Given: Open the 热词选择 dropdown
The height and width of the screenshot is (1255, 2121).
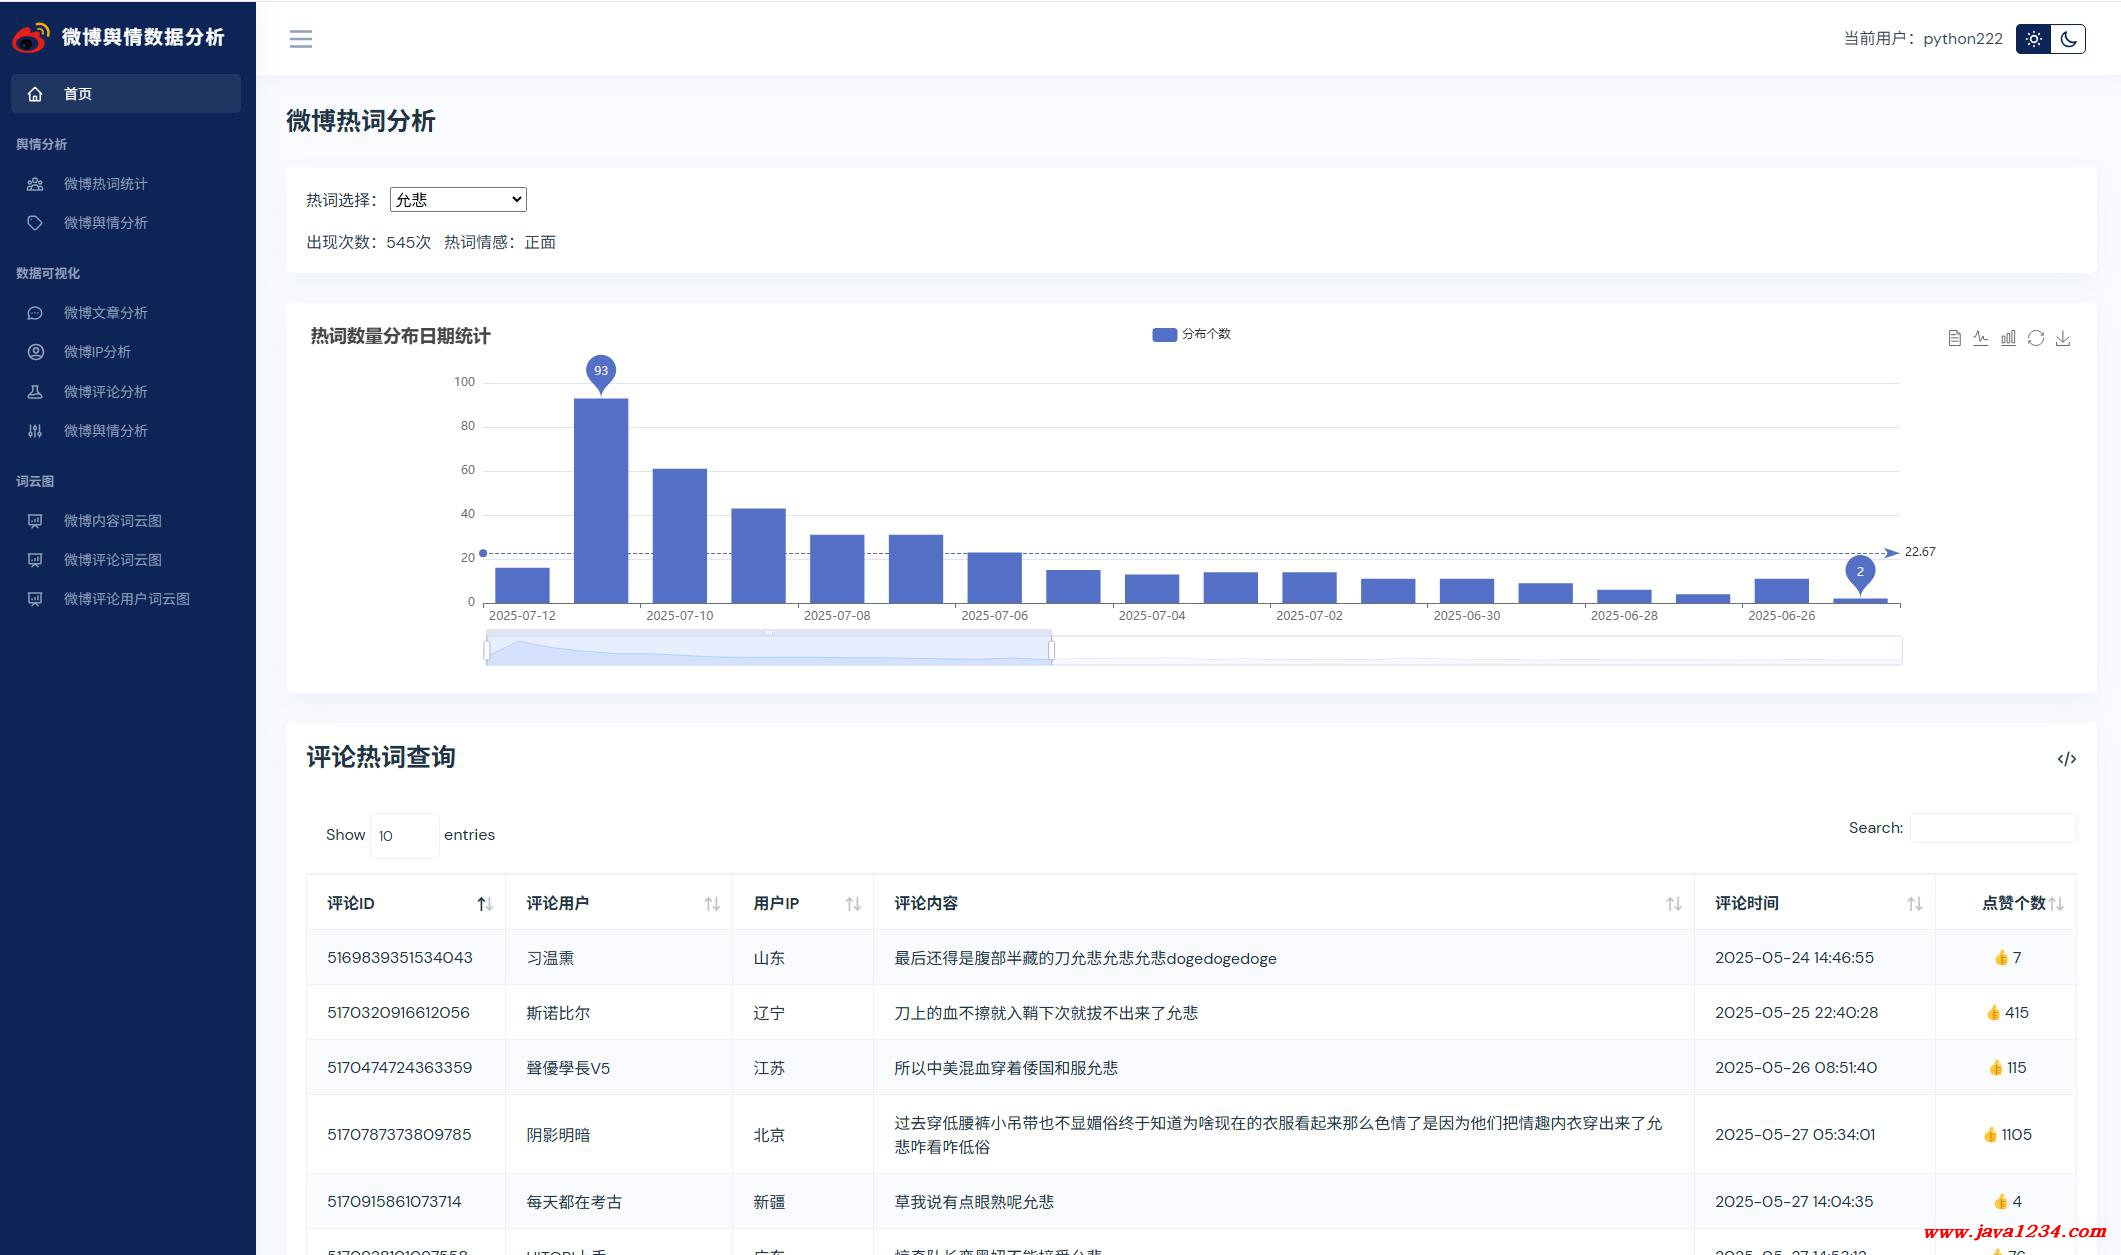Looking at the screenshot, I should (x=458, y=199).
